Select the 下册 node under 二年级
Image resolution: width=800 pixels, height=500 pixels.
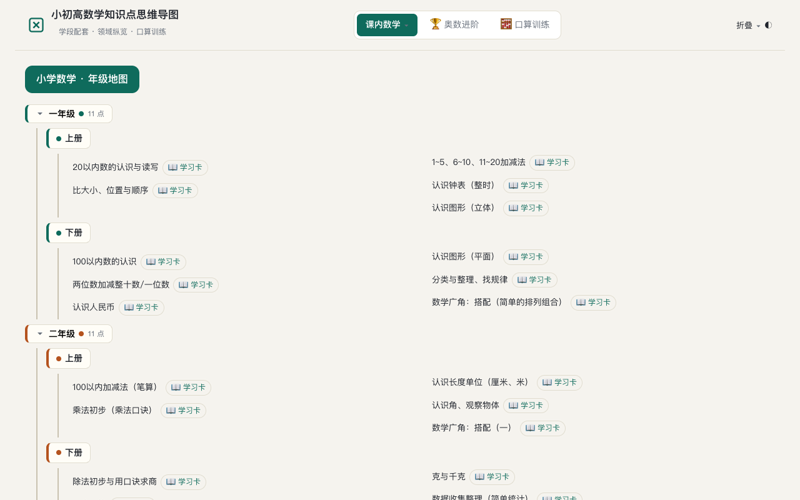pos(69,453)
